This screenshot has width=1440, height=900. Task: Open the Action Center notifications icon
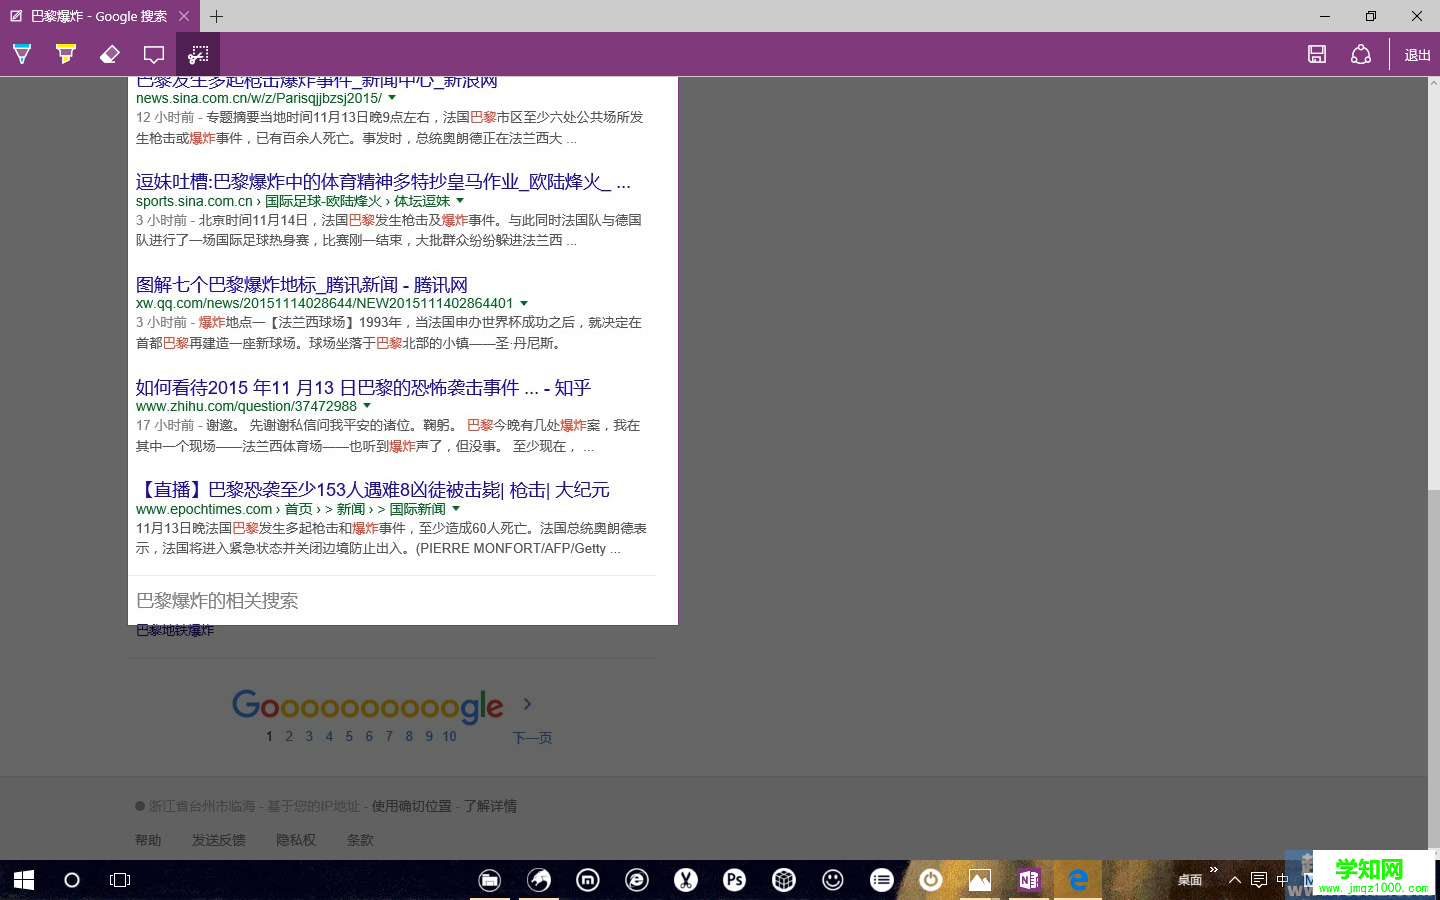point(1259,880)
